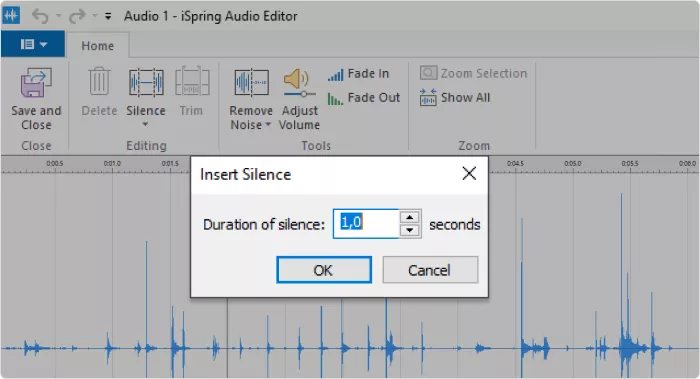Screen dimensions: 700x379
Task: Confirm with the OK button
Action: [324, 270]
